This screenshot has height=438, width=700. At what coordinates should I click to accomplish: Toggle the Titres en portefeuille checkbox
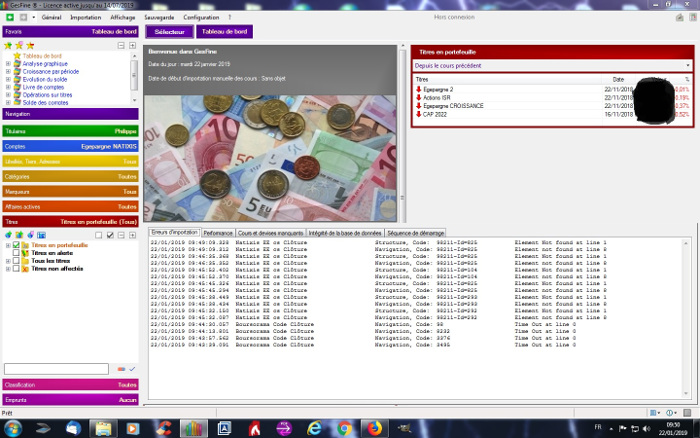coord(16,245)
